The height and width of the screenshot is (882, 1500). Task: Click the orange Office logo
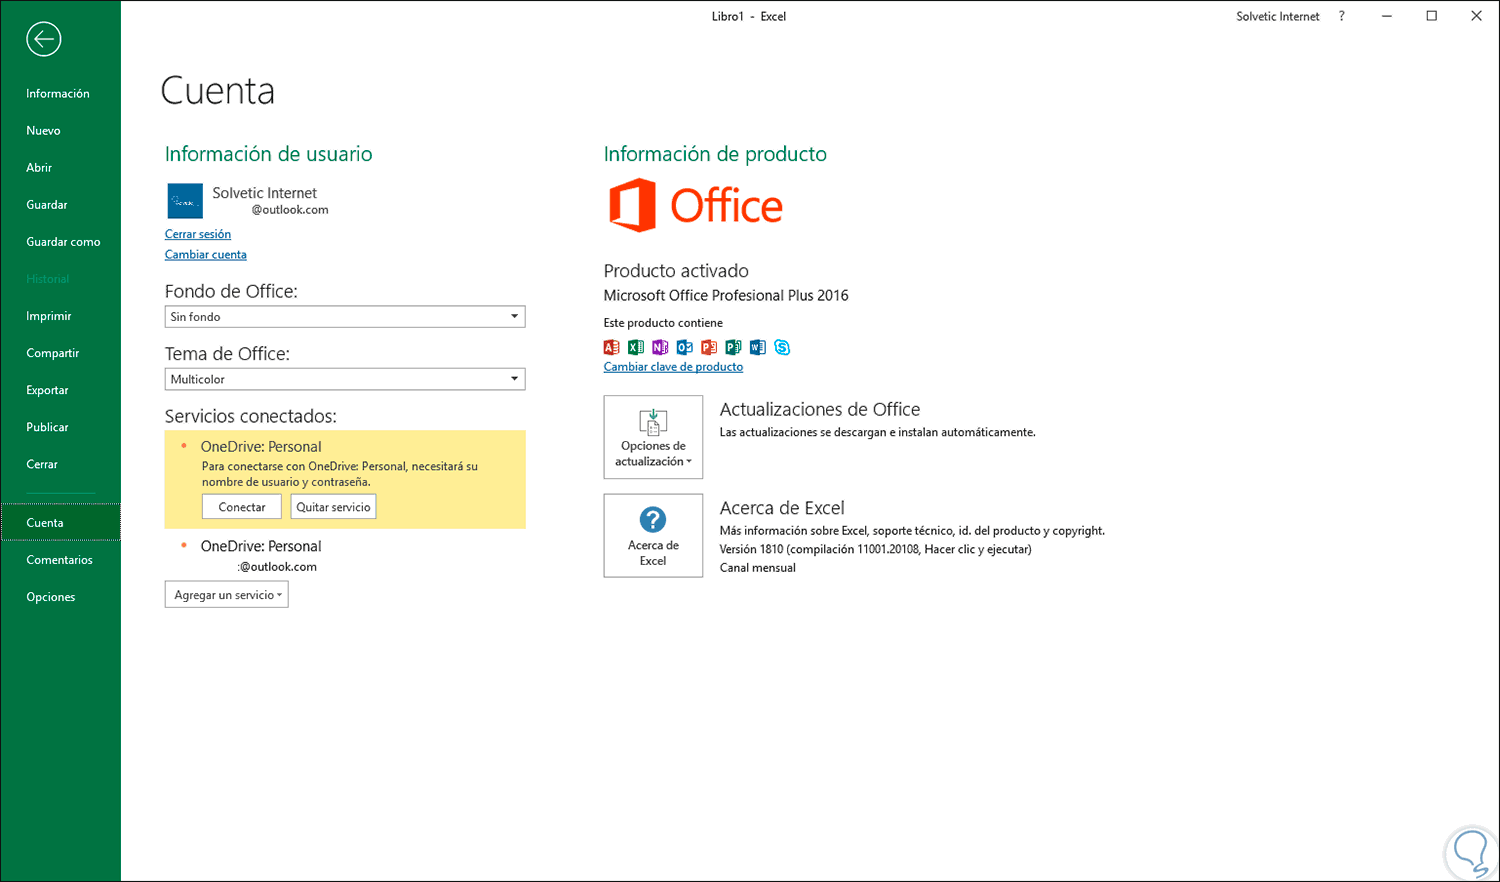[696, 206]
